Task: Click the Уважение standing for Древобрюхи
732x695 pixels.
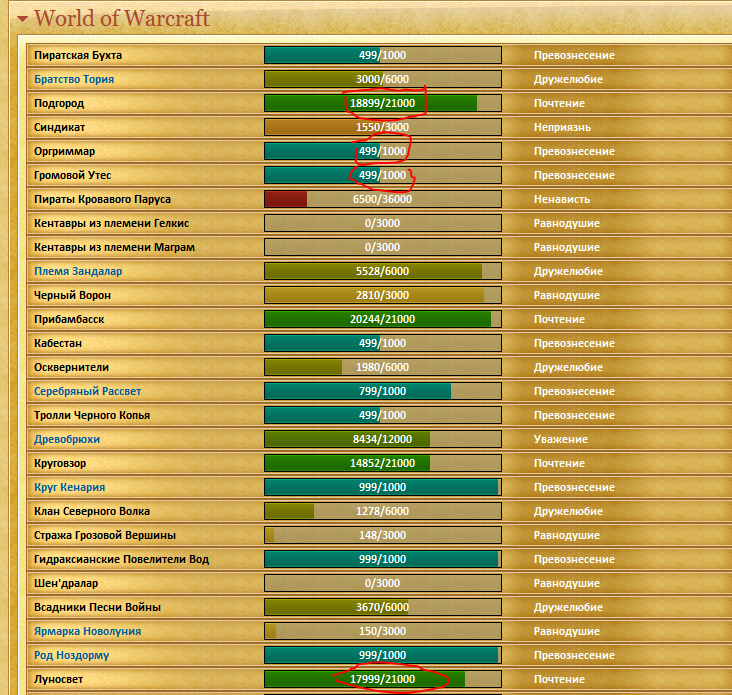Action: 561,439
